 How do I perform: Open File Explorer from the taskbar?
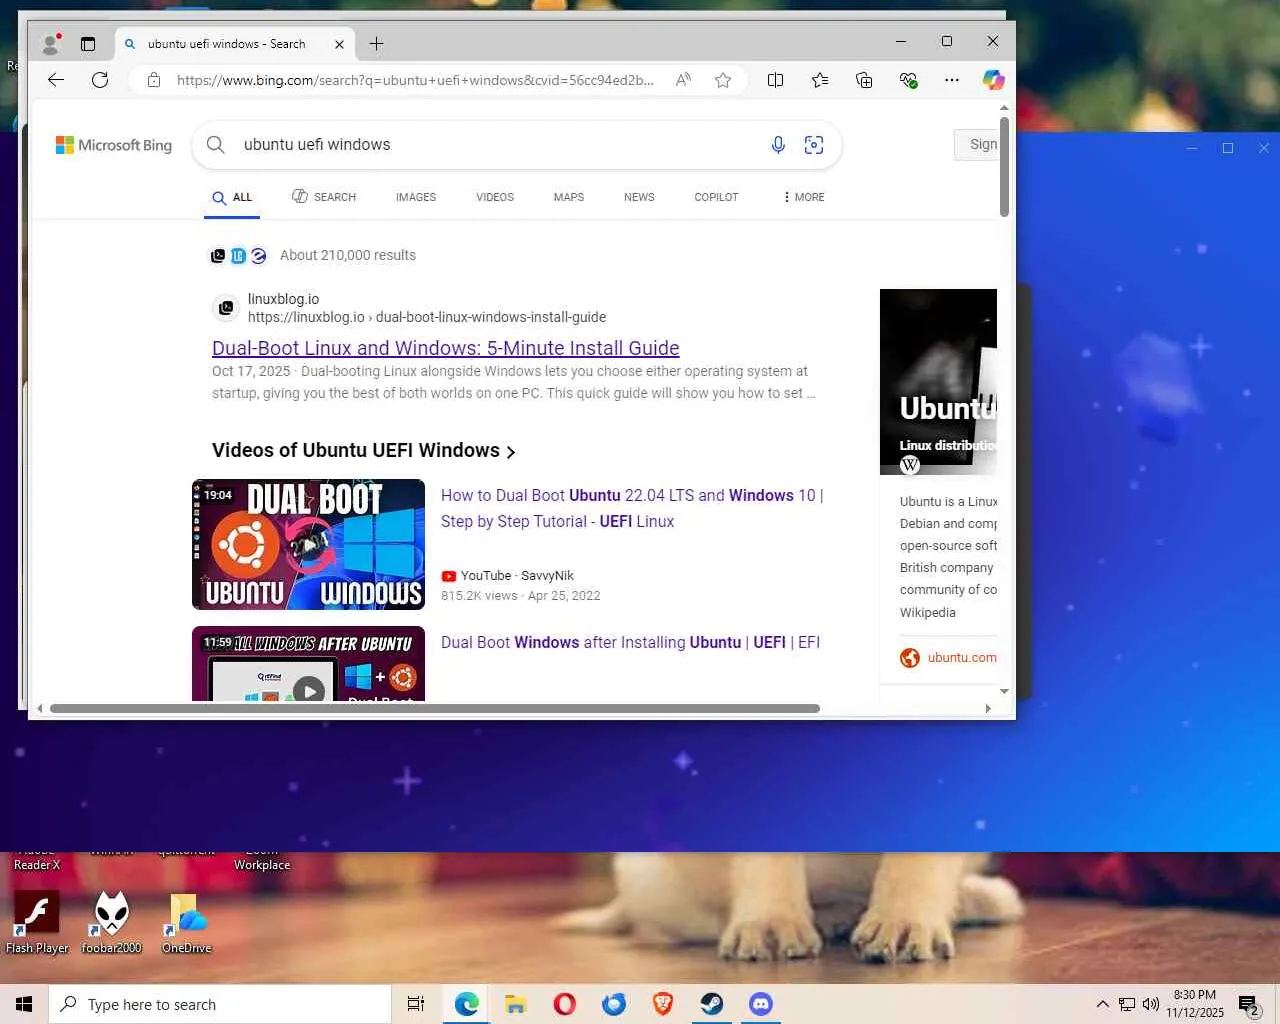coord(515,1004)
